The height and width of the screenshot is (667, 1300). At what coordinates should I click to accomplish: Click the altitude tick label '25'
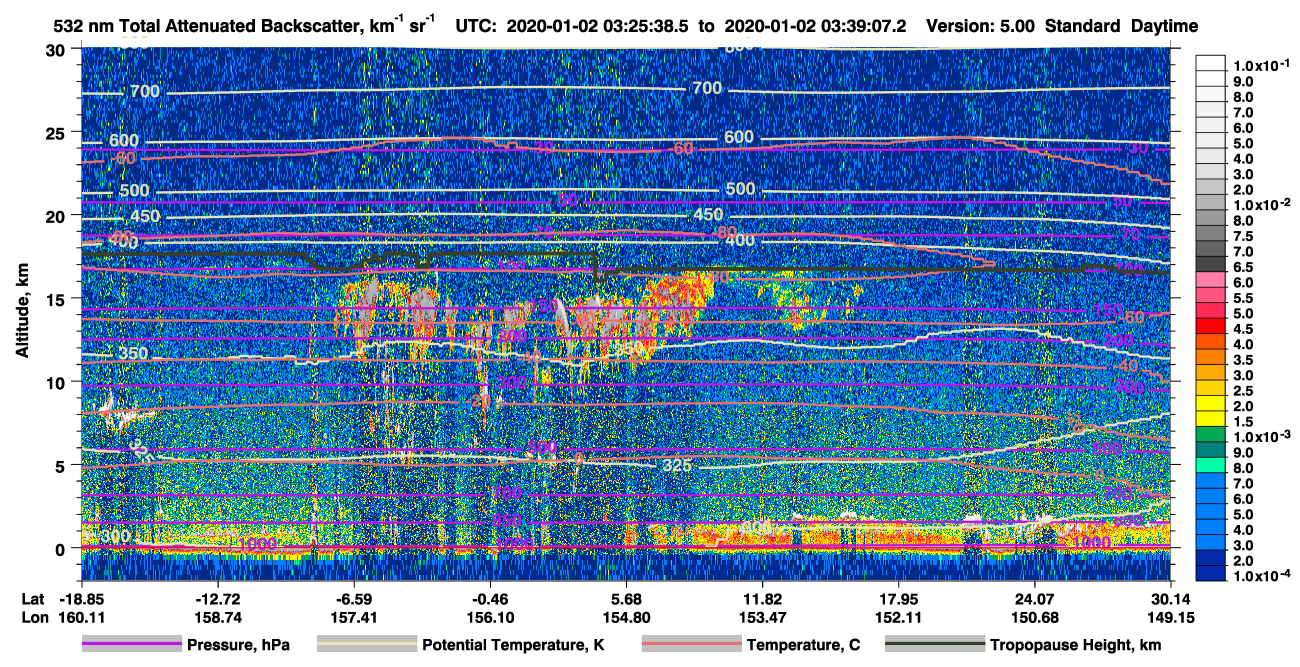click(x=58, y=132)
